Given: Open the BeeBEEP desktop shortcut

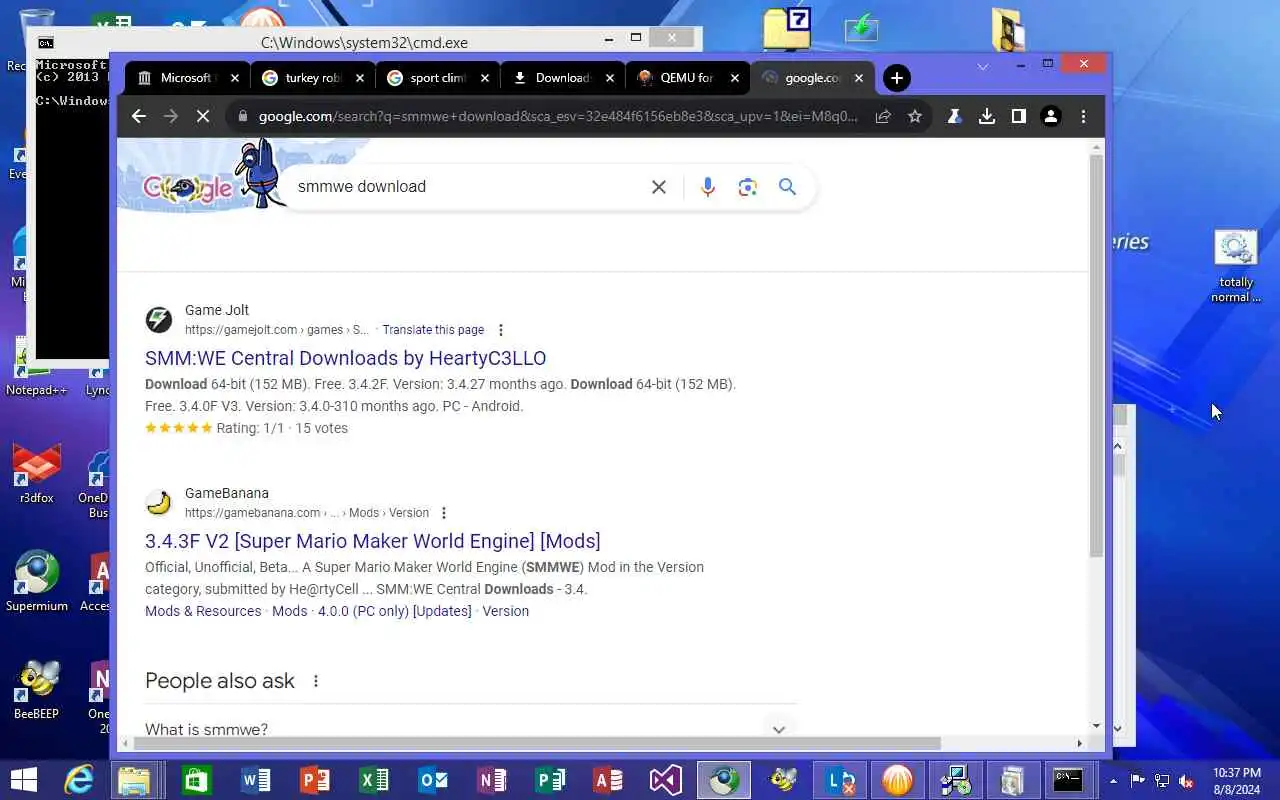Looking at the screenshot, I should point(37,690).
